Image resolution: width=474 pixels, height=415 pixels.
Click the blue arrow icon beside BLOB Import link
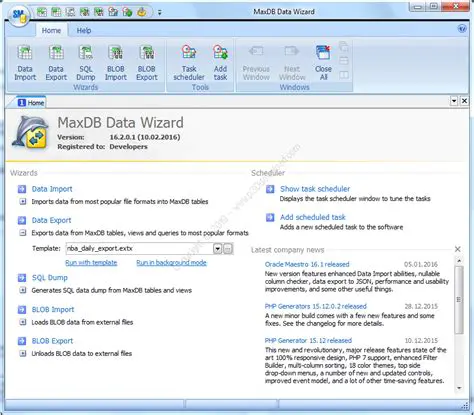22,310
